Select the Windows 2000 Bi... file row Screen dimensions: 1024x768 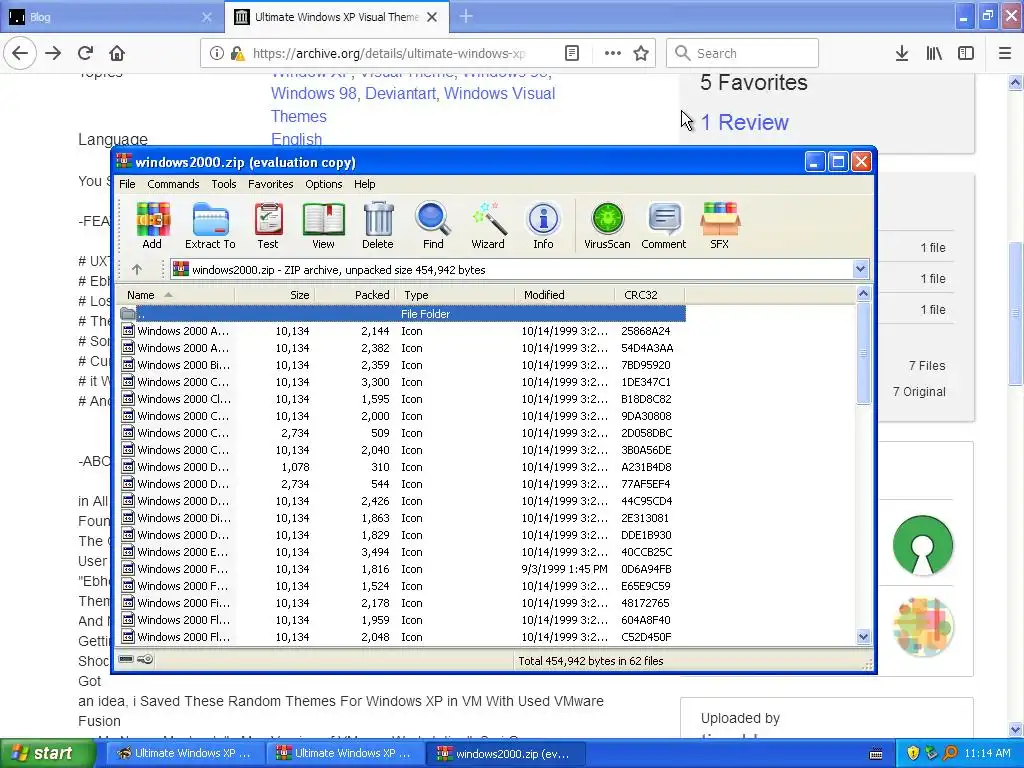coord(402,365)
